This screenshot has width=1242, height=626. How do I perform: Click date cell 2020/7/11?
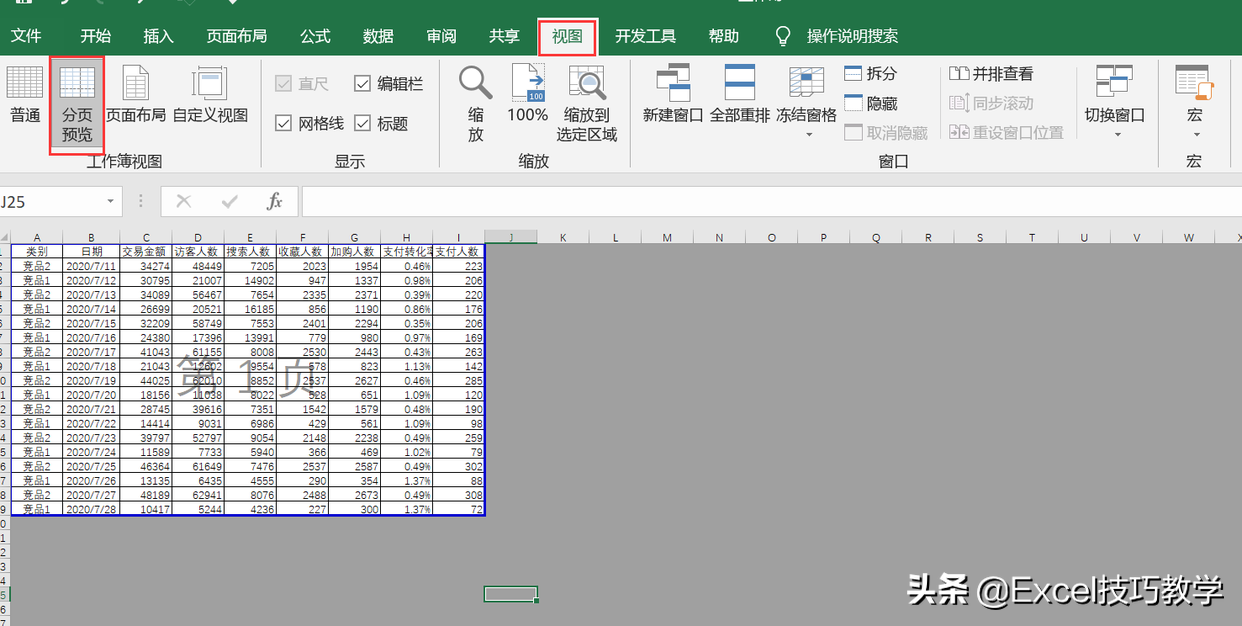[x=91, y=267]
